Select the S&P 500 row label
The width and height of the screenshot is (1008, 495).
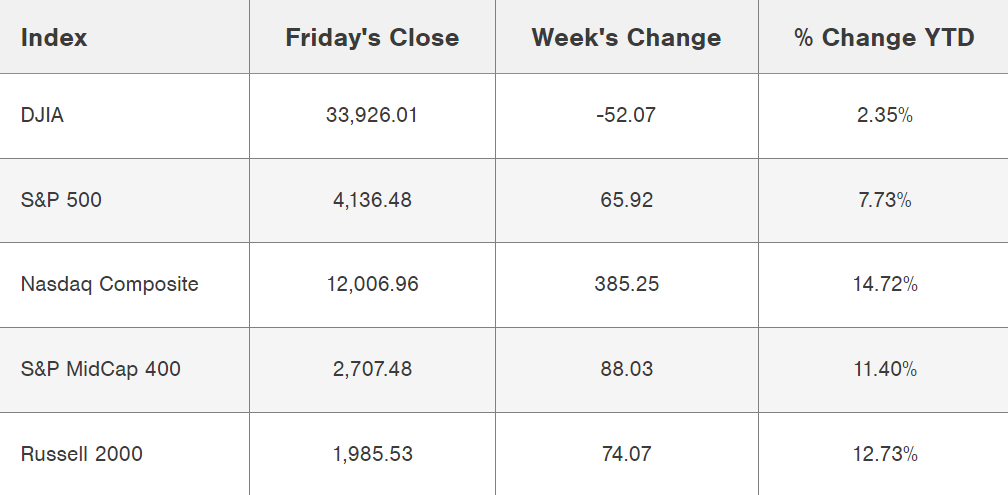(61, 200)
